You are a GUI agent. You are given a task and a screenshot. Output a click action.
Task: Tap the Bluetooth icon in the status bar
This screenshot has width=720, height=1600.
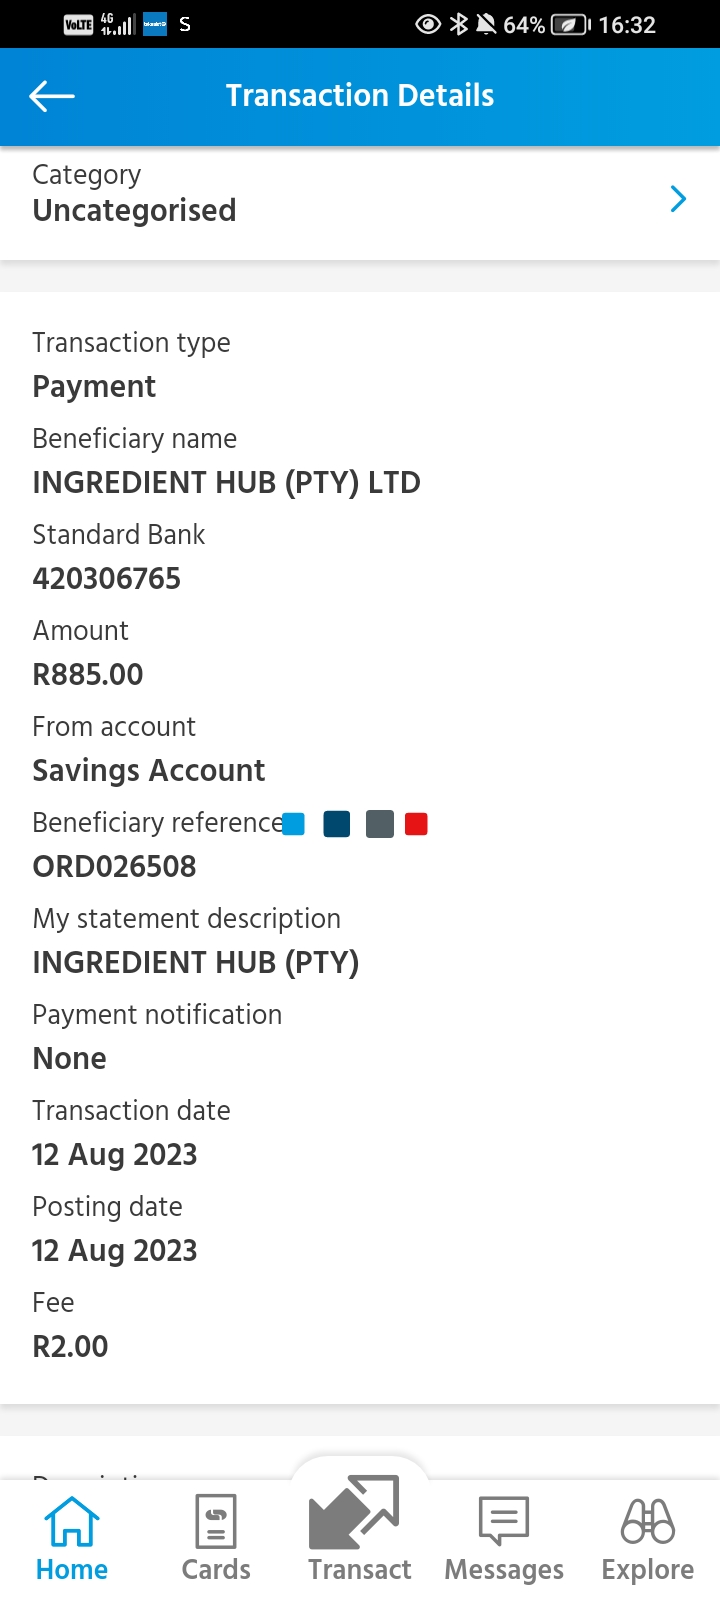point(459,24)
